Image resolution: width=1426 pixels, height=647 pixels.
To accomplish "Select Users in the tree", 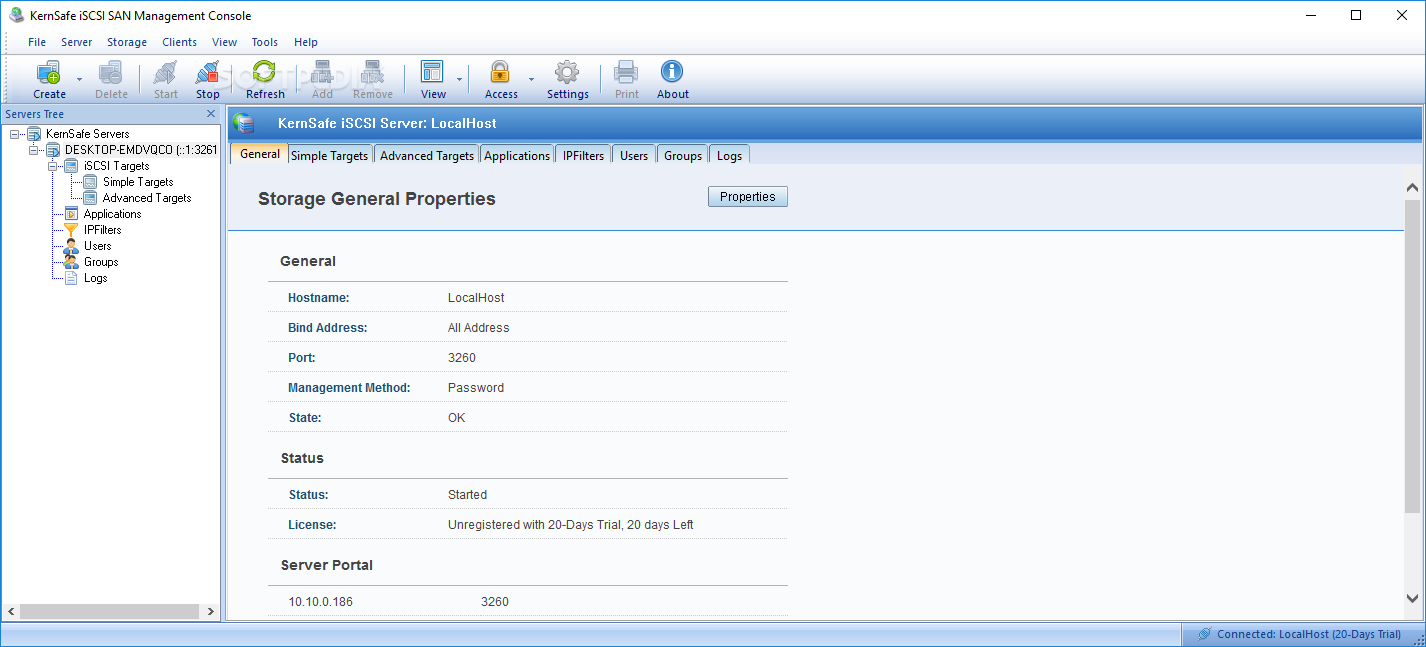I will 97,246.
